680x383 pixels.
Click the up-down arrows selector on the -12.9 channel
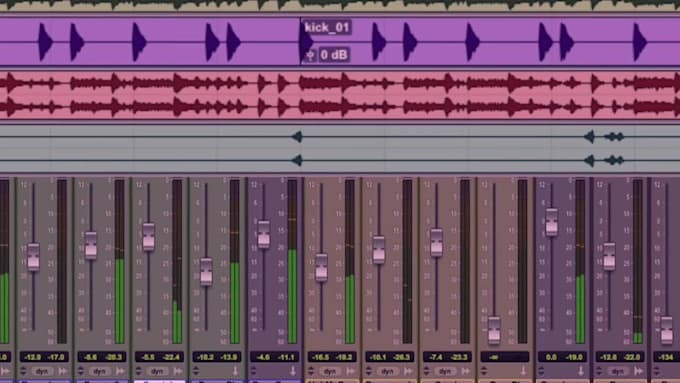23,371
